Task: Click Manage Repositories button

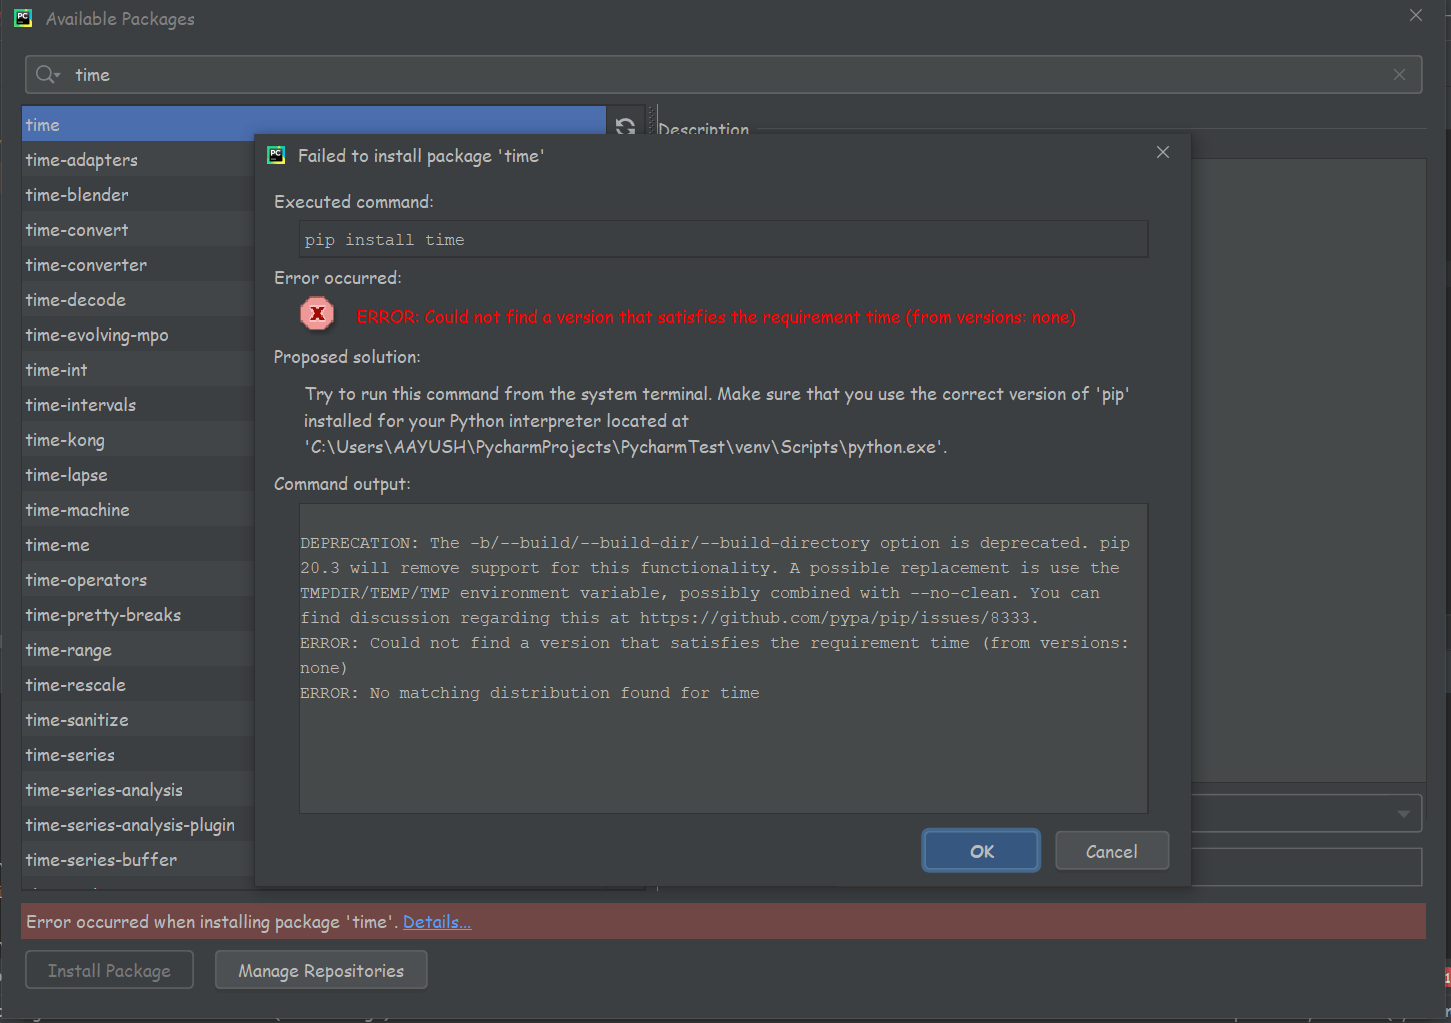Action: pyautogui.click(x=321, y=970)
